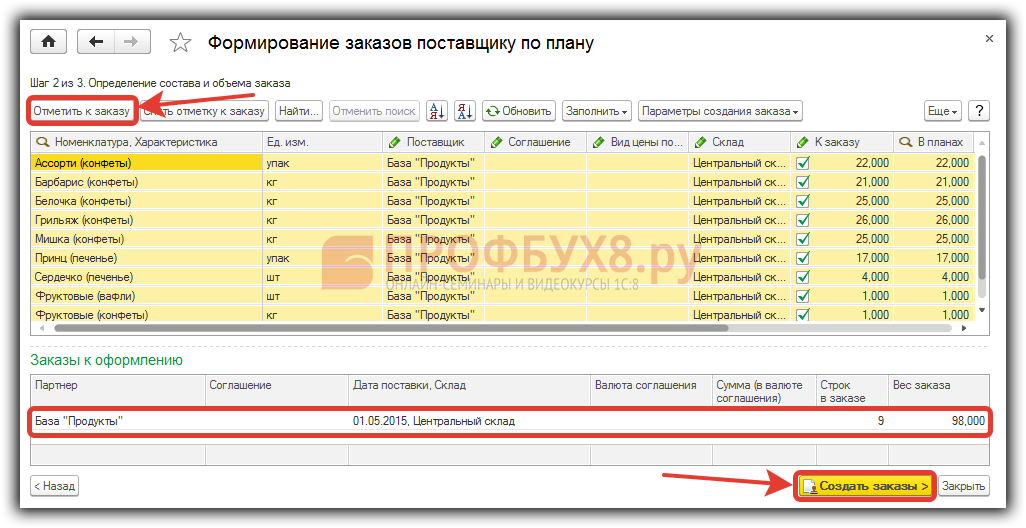Click the Обновить refresh button

pyautogui.click(x=518, y=111)
